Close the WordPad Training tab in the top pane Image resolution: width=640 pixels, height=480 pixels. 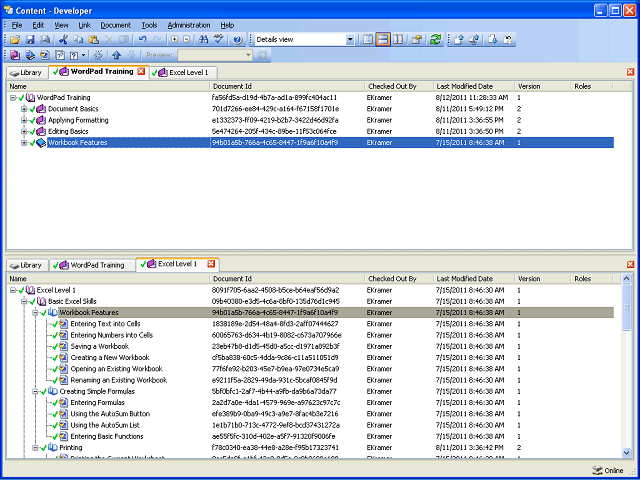pyautogui.click(x=141, y=71)
